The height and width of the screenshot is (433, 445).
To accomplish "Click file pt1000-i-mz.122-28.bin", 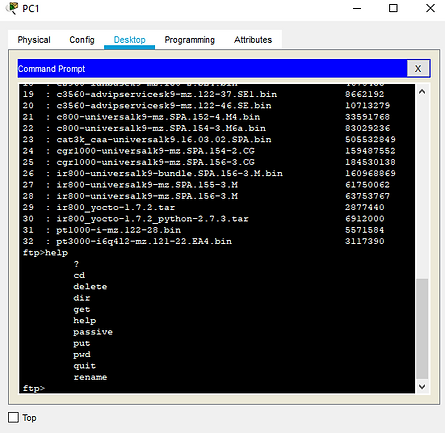I will point(118,230).
